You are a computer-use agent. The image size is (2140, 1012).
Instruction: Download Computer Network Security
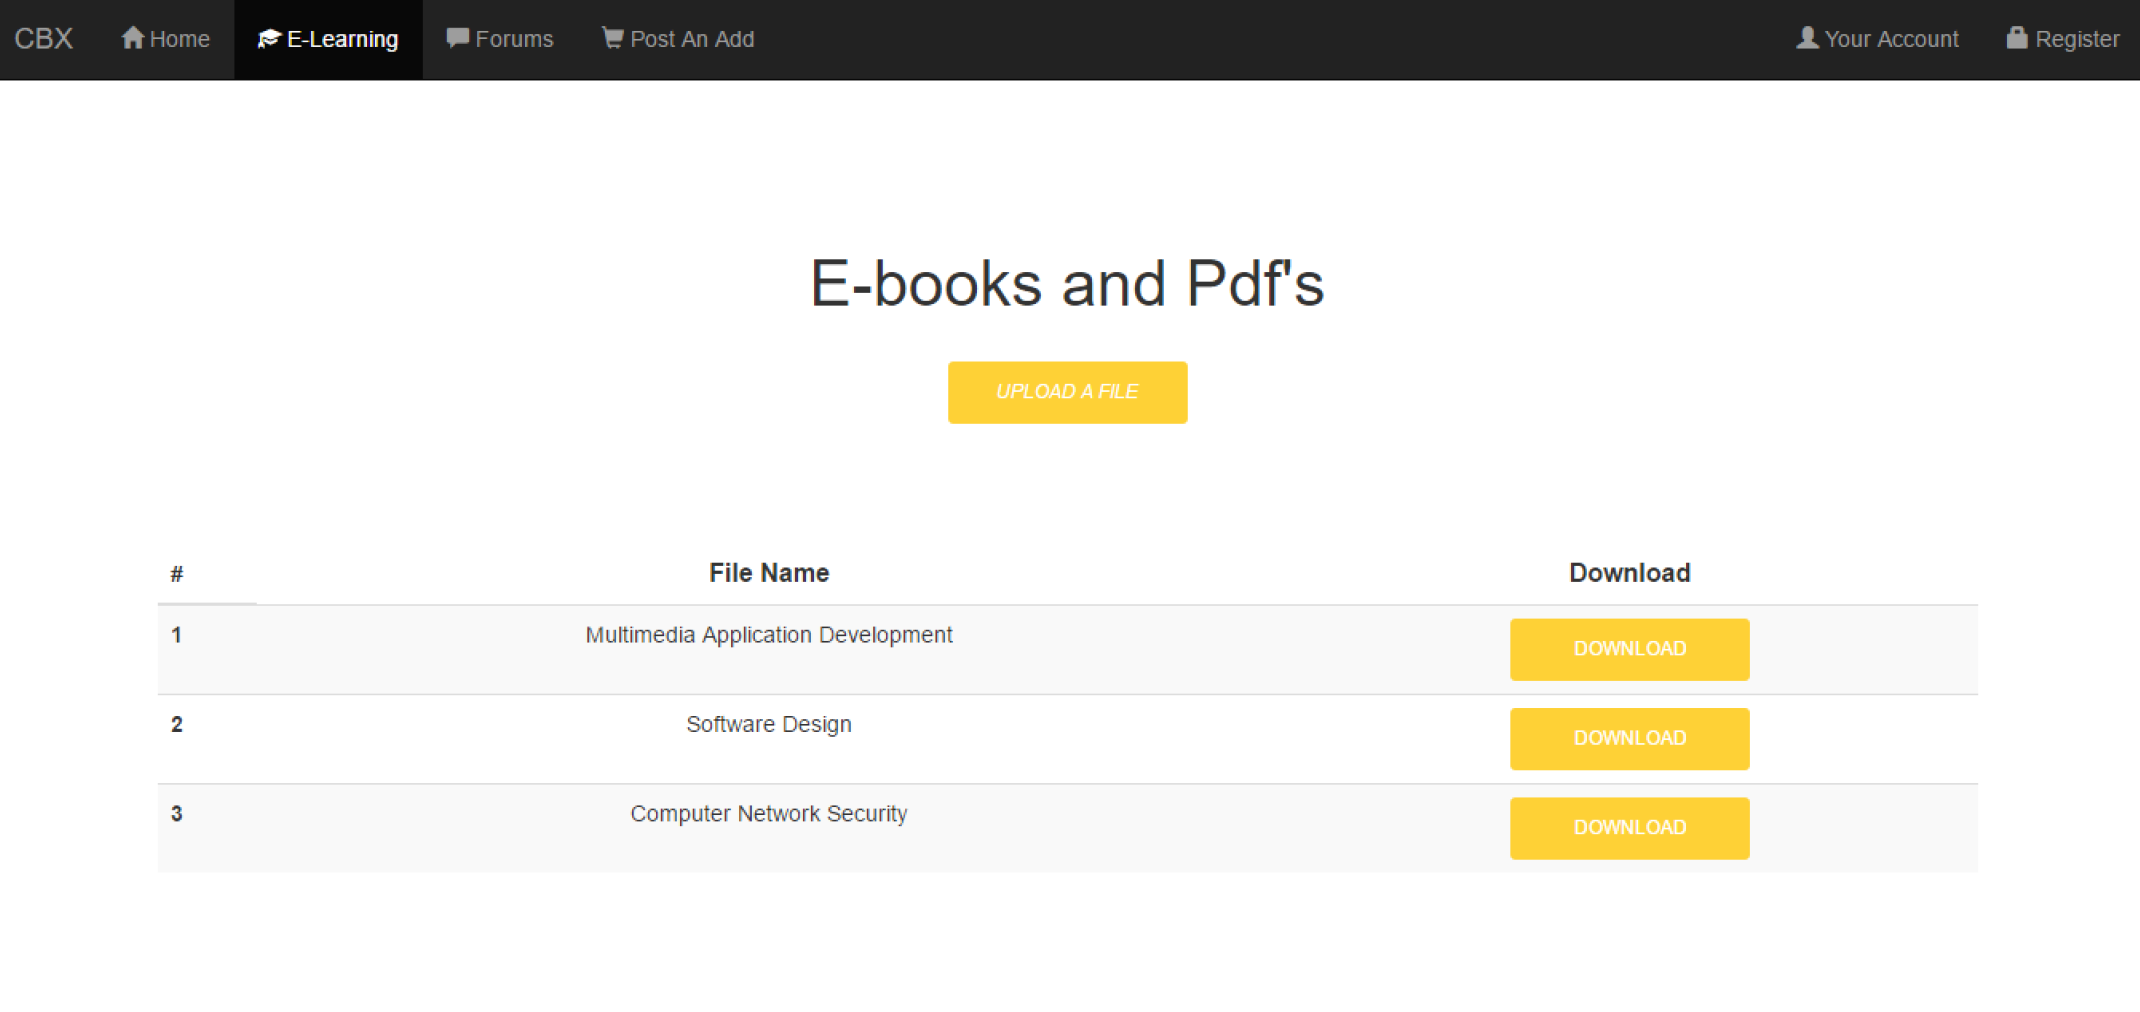[1628, 827]
